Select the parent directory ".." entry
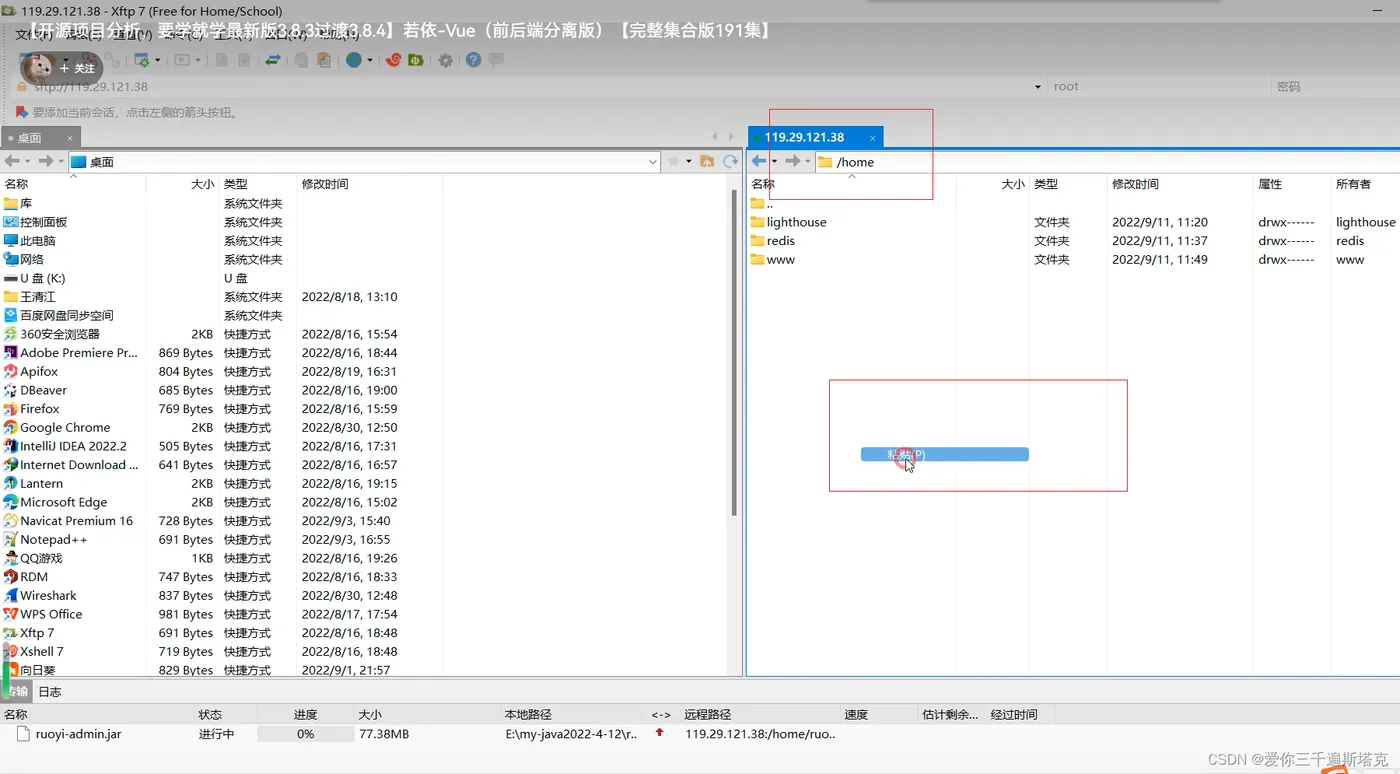This screenshot has width=1400, height=774. pyautogui.click(x=763, y=204)
